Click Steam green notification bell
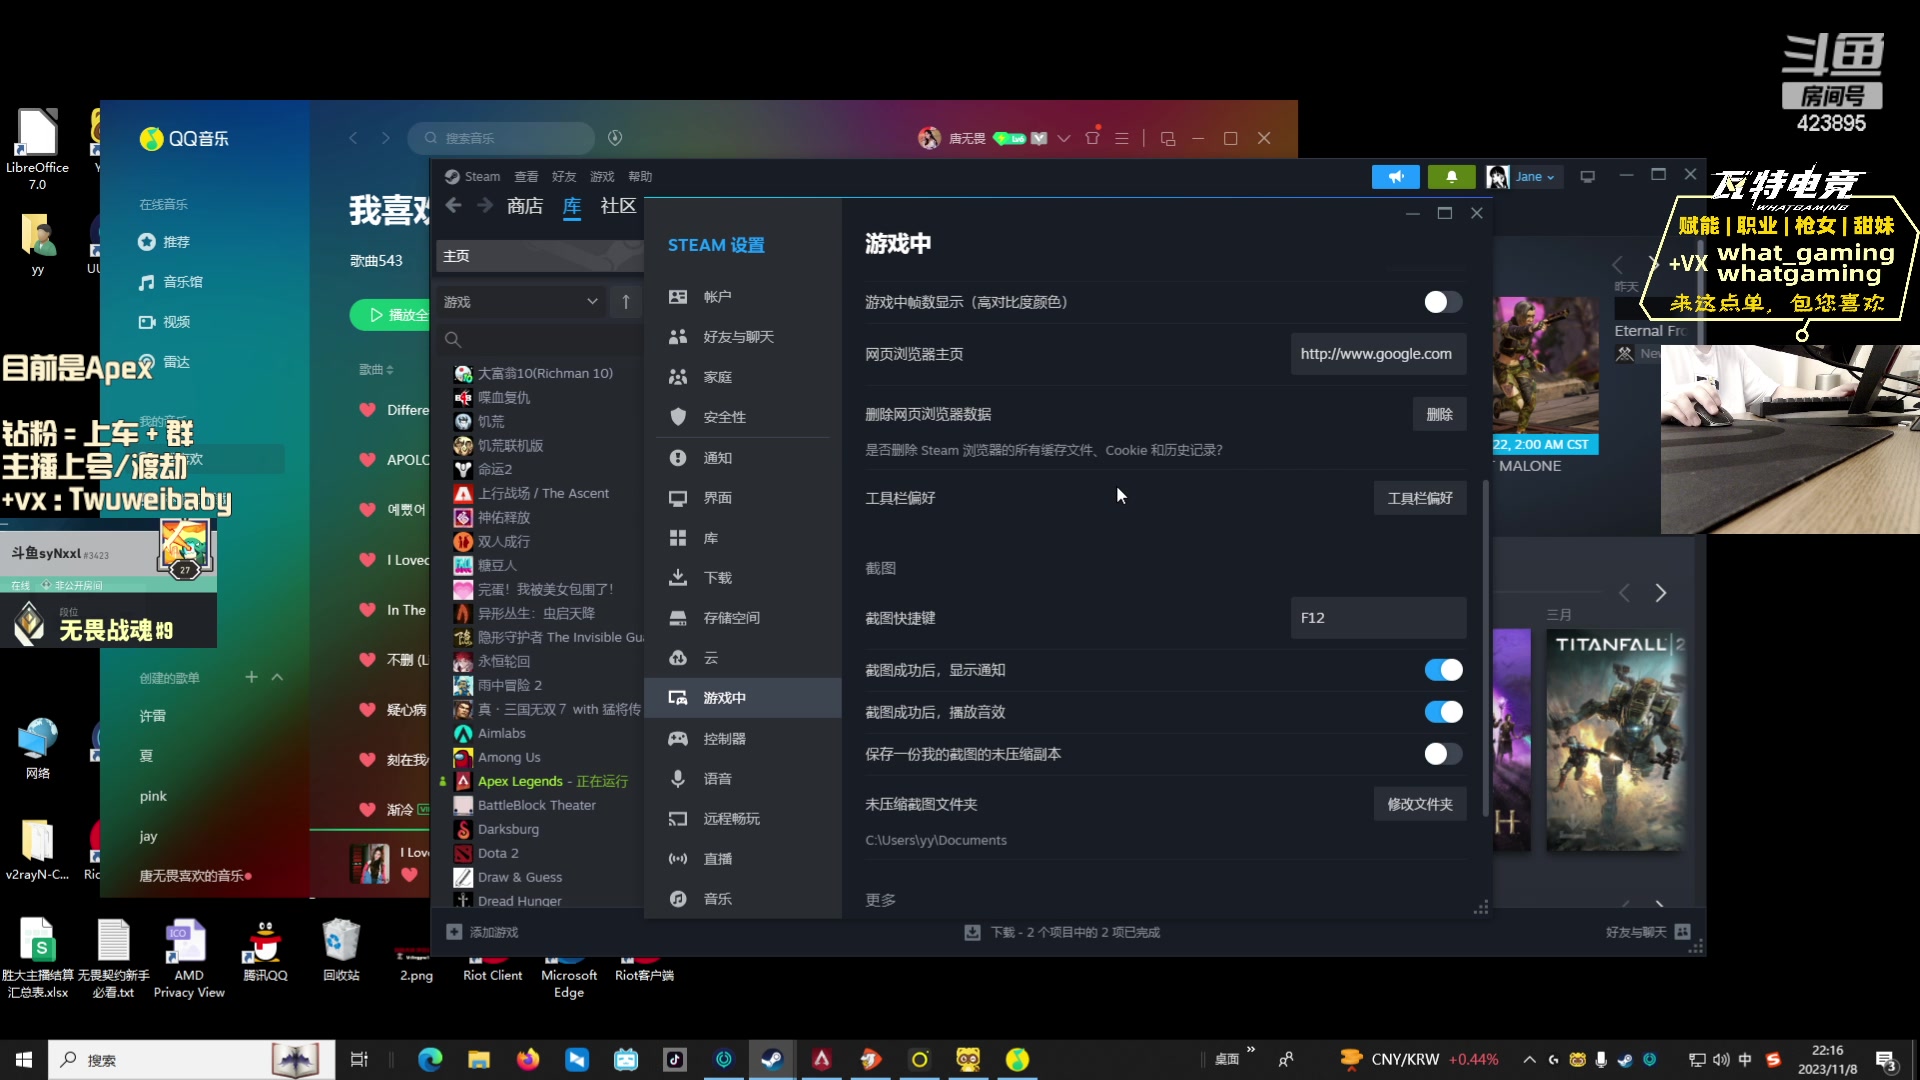The width and height of the screenshot is (1920, 1080). tap(1451, 177)
